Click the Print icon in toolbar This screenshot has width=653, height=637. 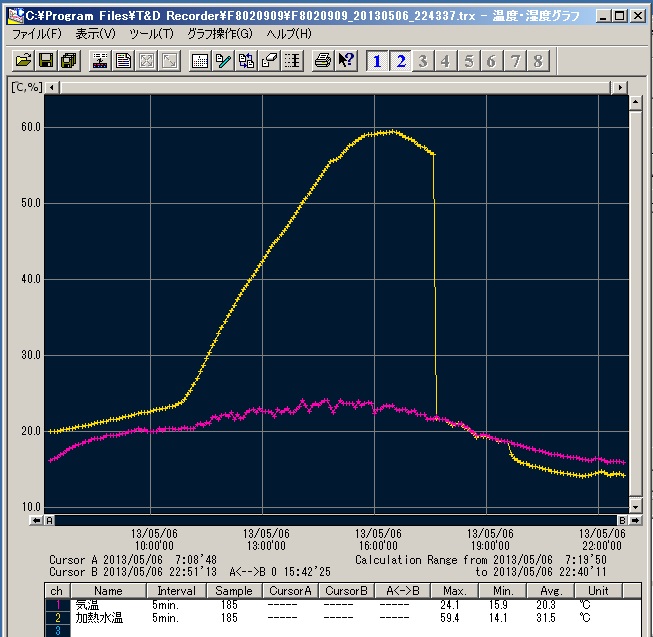323,61
